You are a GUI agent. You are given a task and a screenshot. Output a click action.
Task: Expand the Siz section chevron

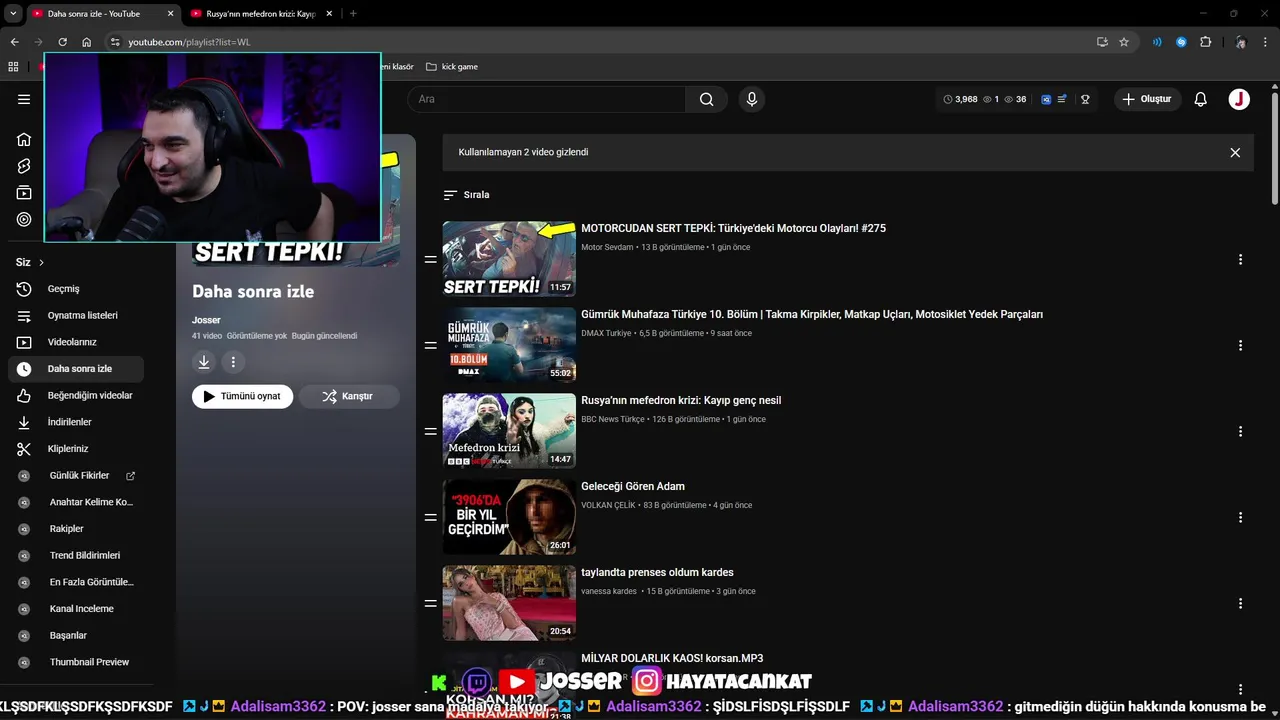[x=41, y=262]
